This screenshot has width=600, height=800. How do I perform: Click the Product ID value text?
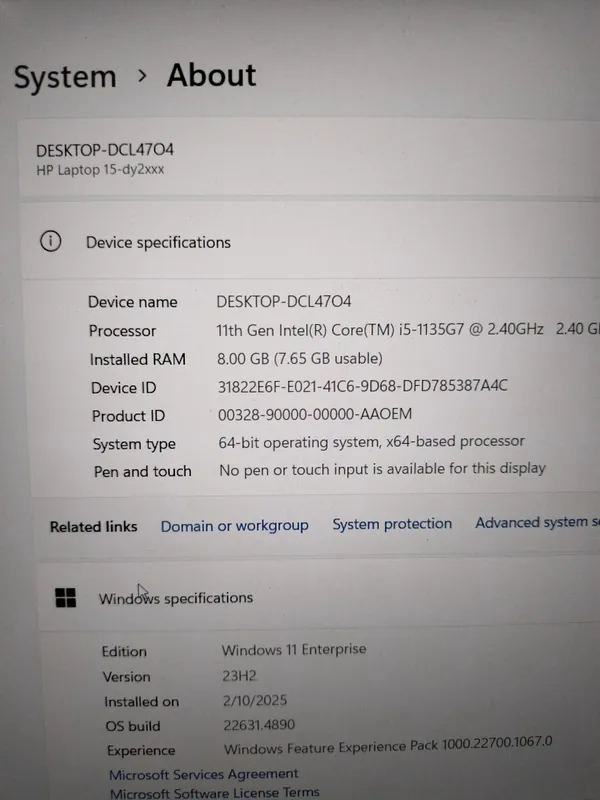(x=315, y=413)
